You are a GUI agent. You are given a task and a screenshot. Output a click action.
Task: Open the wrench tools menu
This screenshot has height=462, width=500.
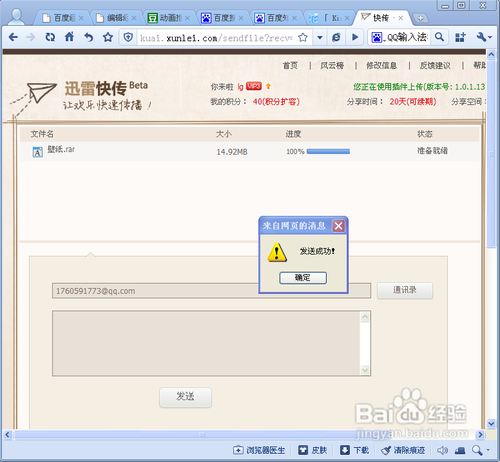484,37
